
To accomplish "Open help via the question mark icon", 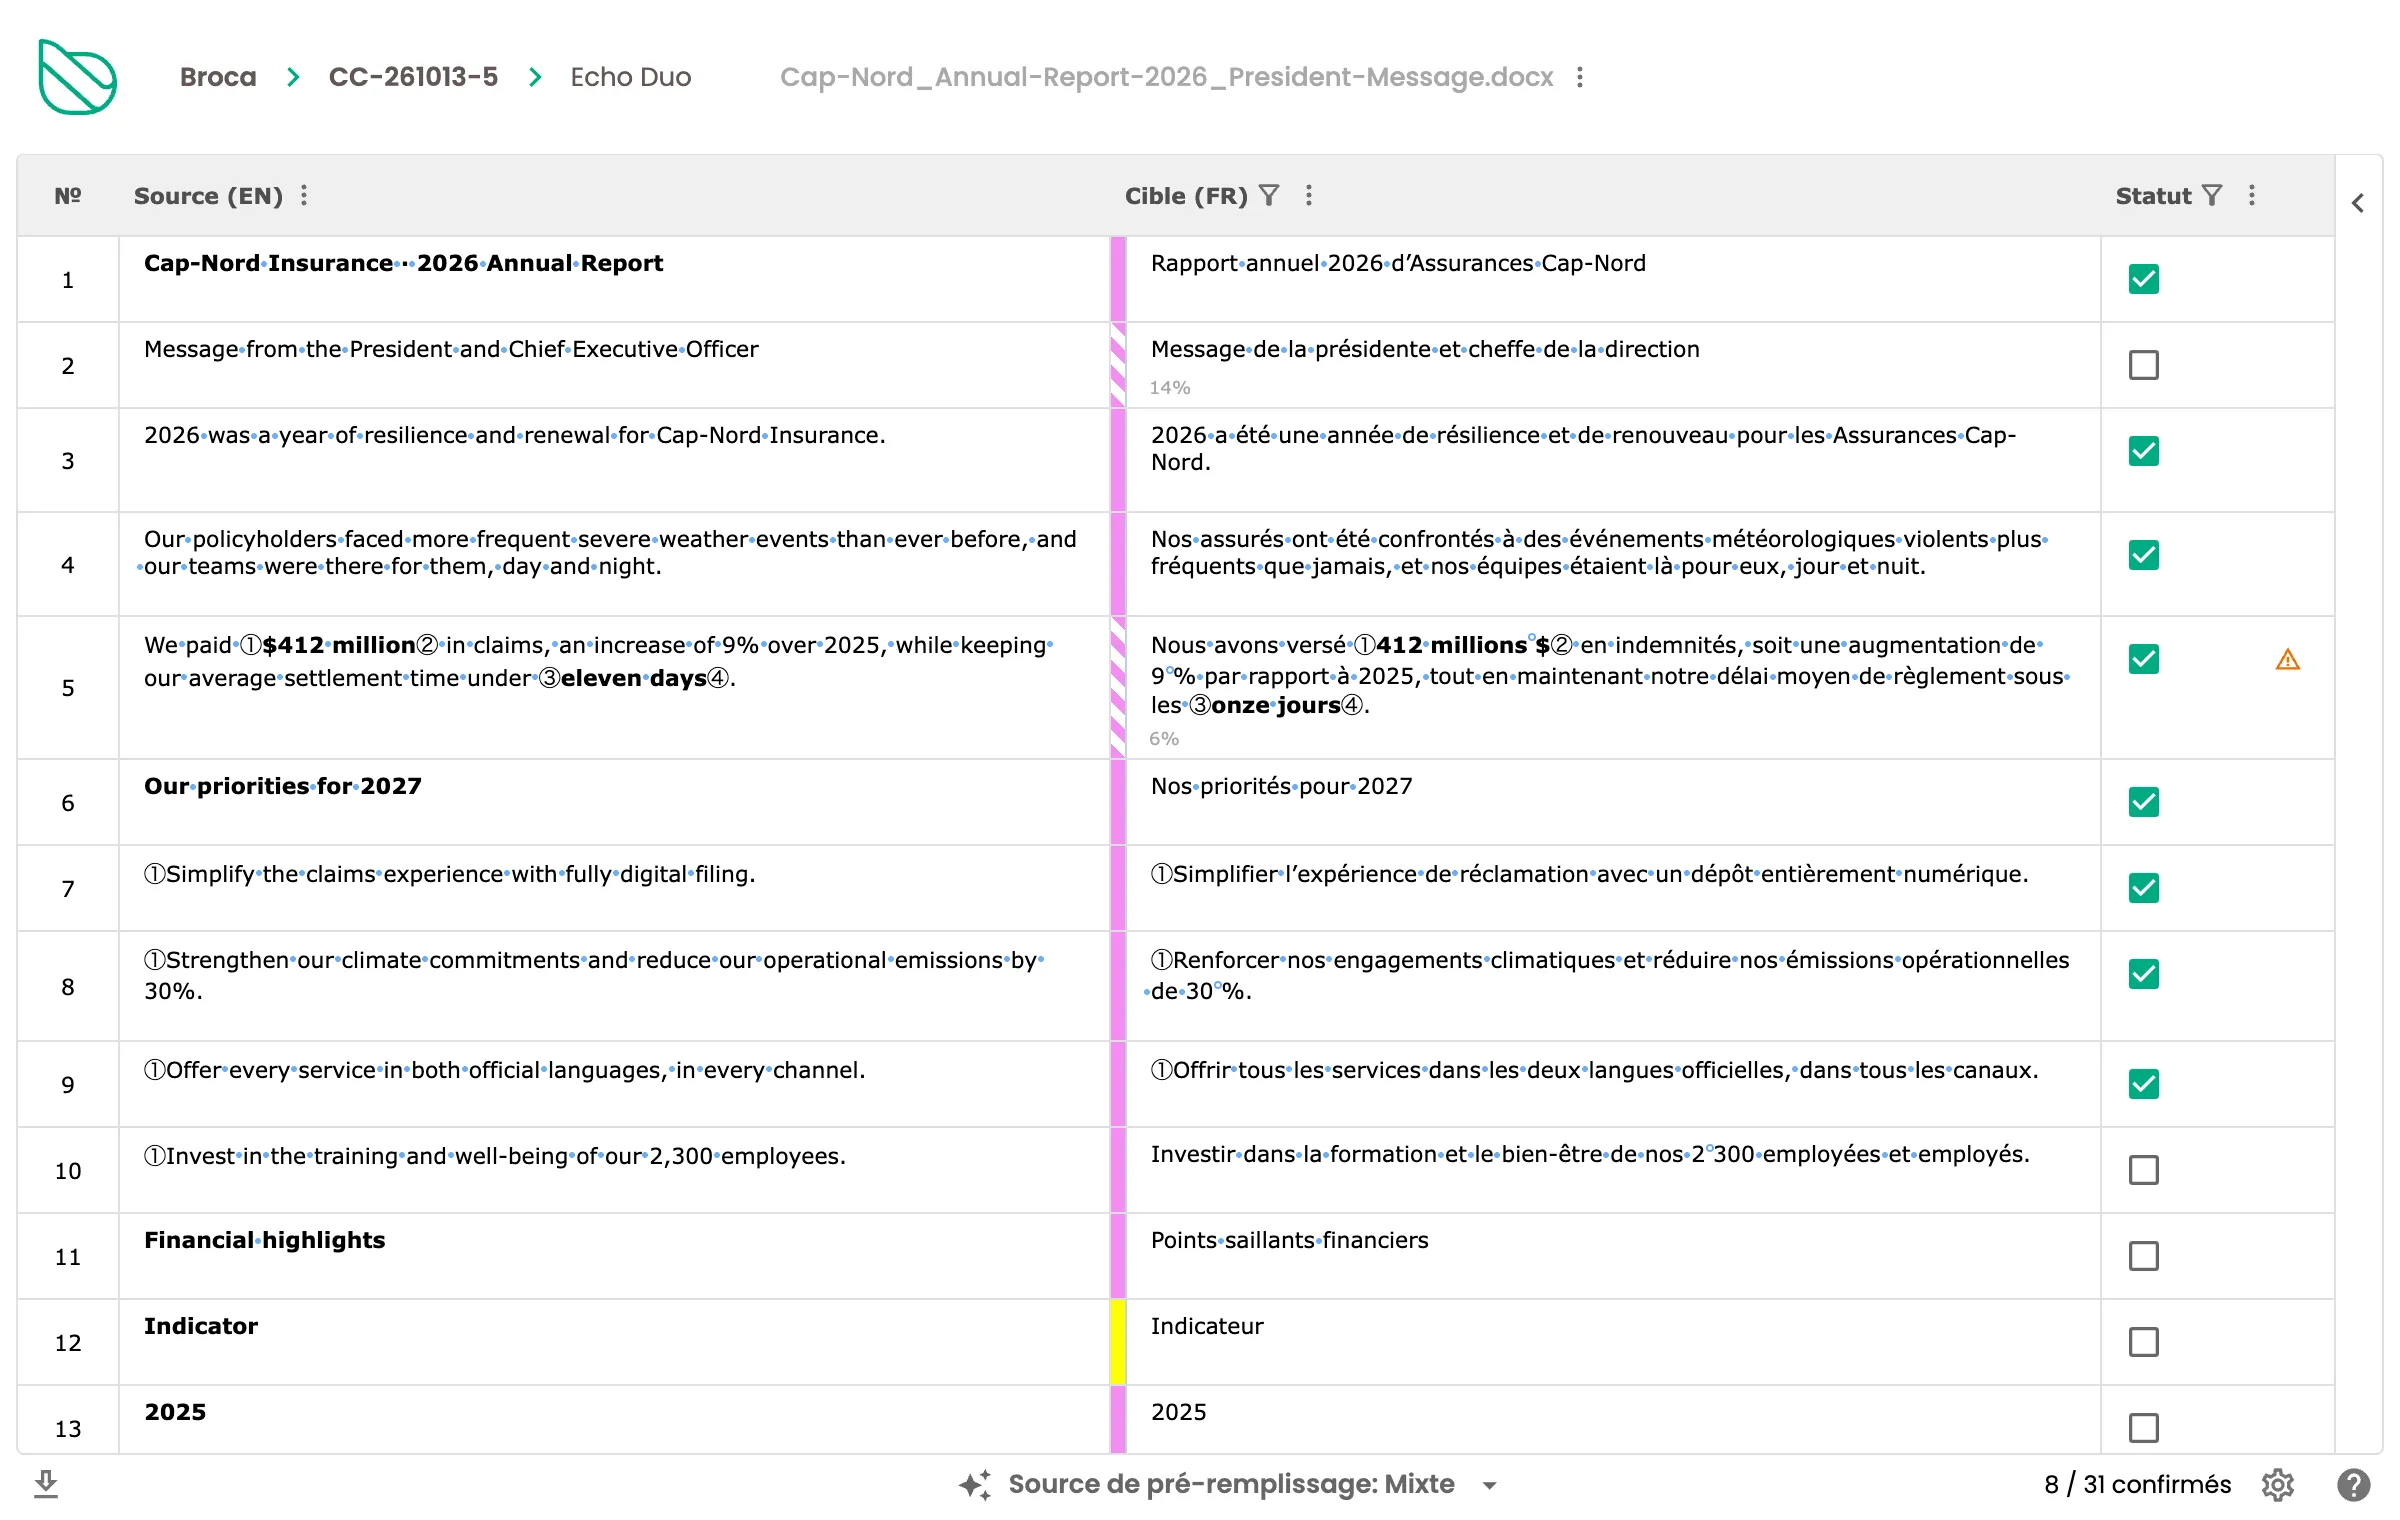I will tap(2354, 1484).
